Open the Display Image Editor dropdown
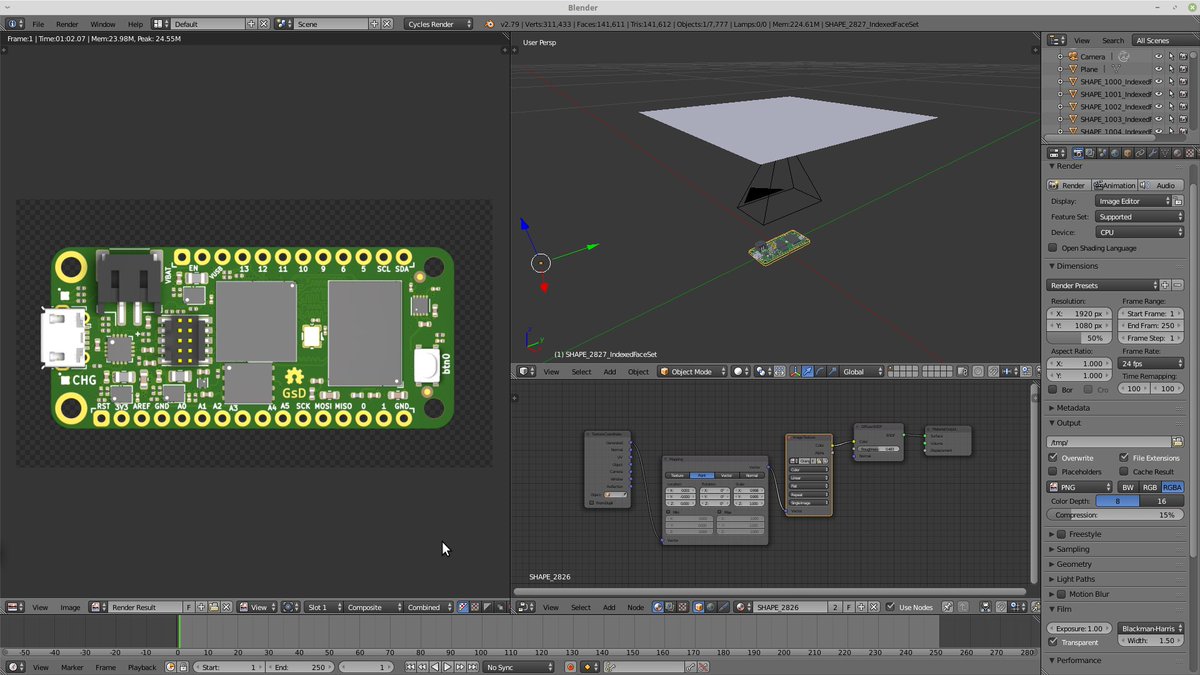Image resolution: width=1200 pixels, height=675 pixels. [1134, 201]
